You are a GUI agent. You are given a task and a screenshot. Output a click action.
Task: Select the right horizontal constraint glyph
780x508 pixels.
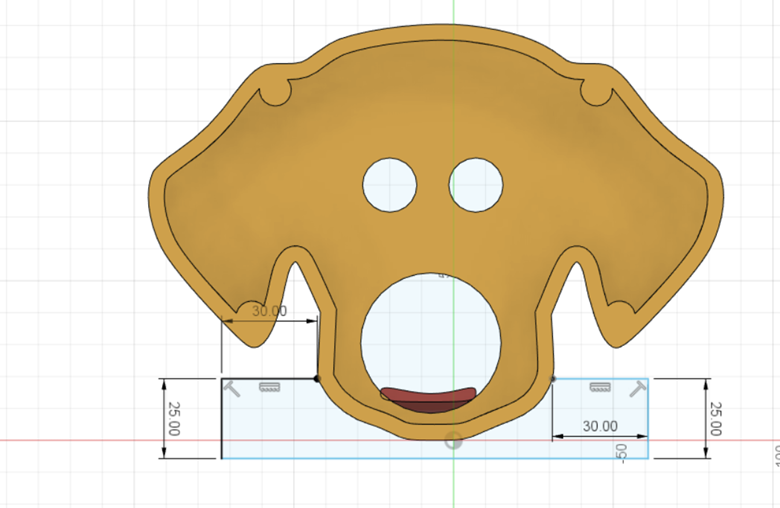point(600,387)
